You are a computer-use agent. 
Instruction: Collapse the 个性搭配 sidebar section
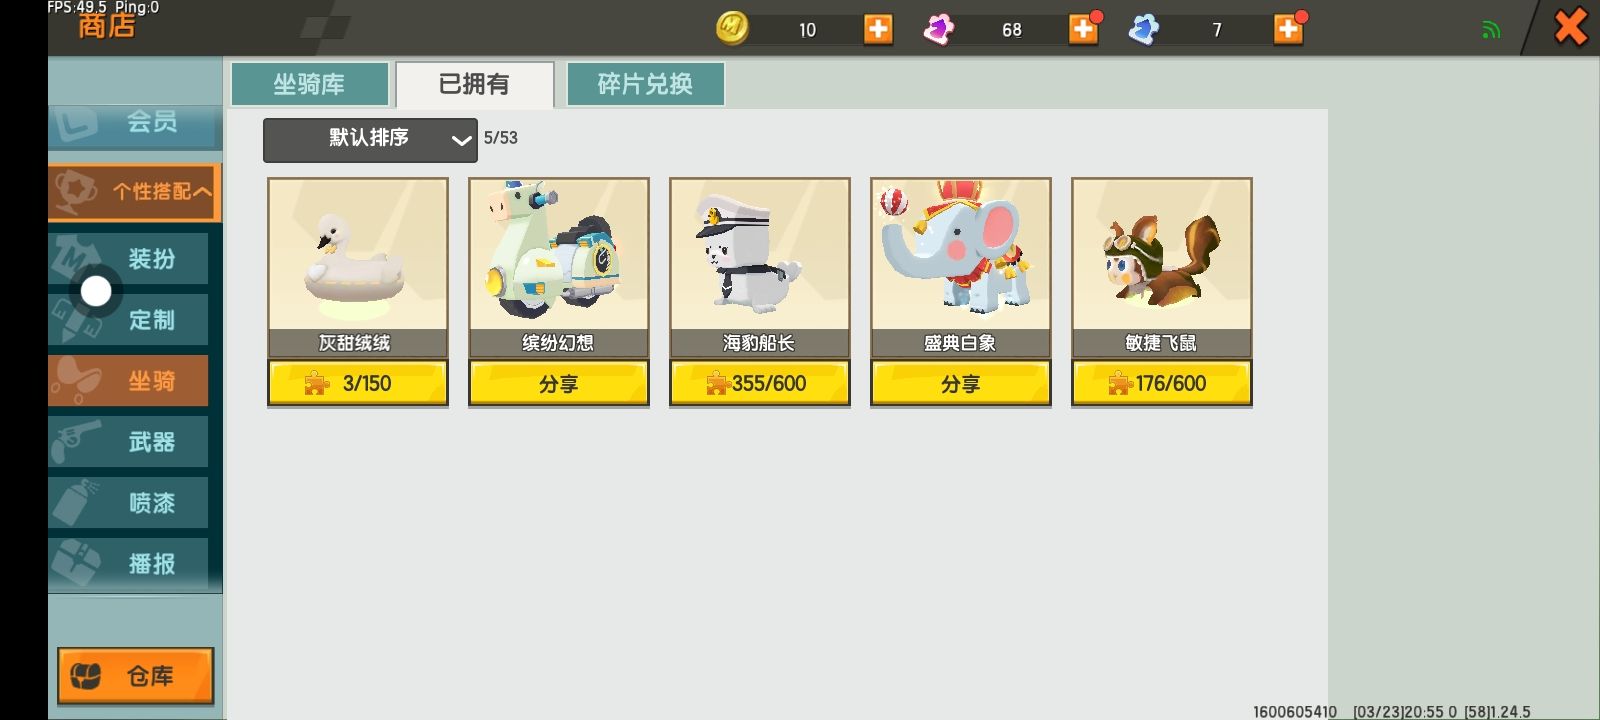pyautogui.click(x=134, y=191)
